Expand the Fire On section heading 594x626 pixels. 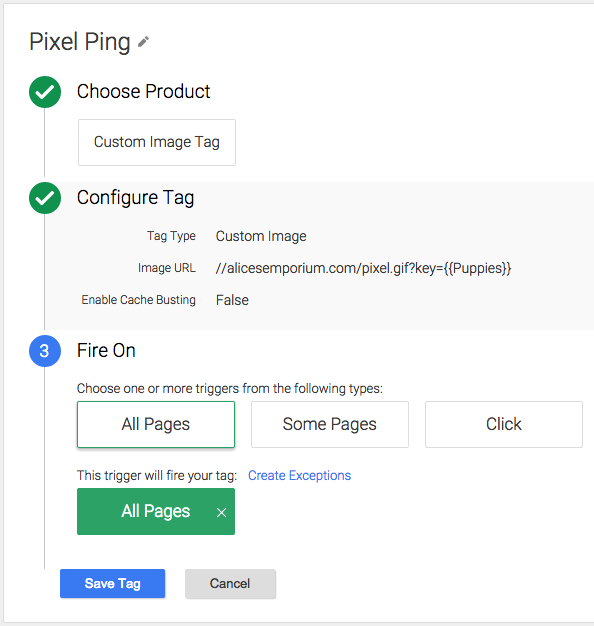106,351
